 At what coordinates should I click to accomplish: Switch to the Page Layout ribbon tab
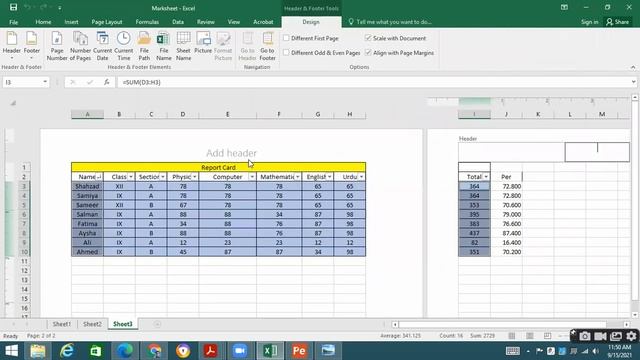coord(107,22)
